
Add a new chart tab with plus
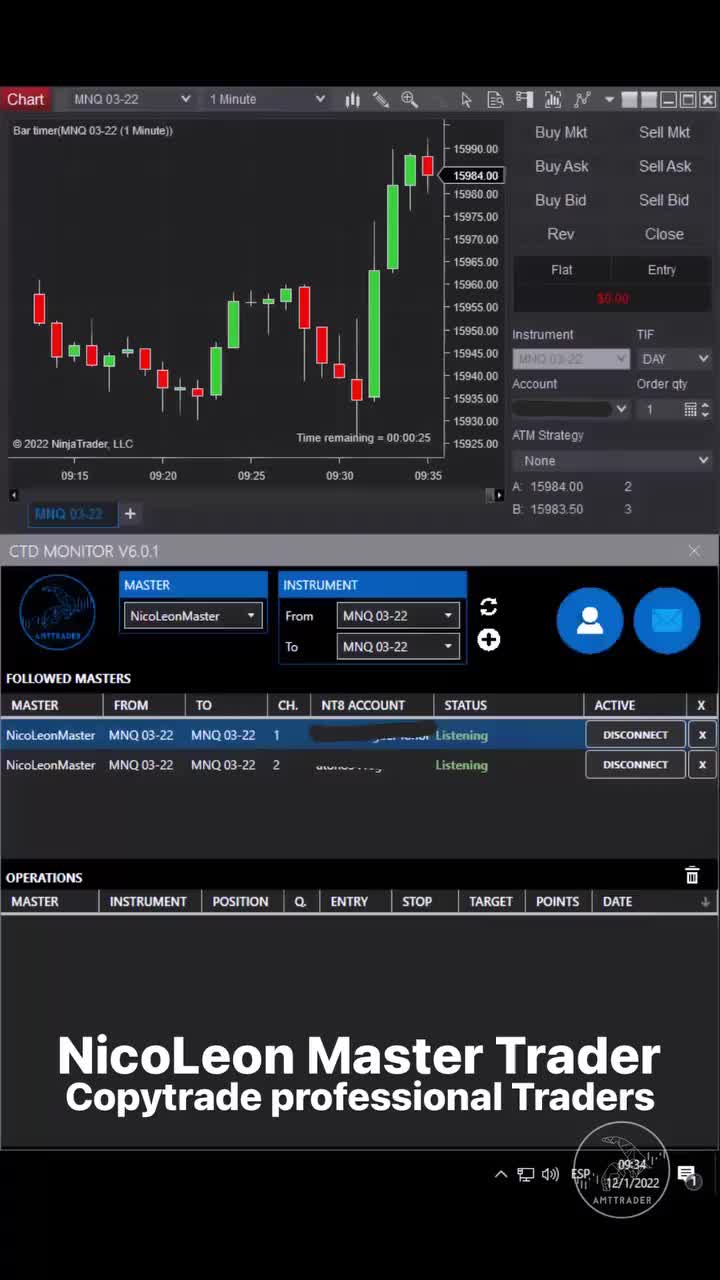(130, 514)
